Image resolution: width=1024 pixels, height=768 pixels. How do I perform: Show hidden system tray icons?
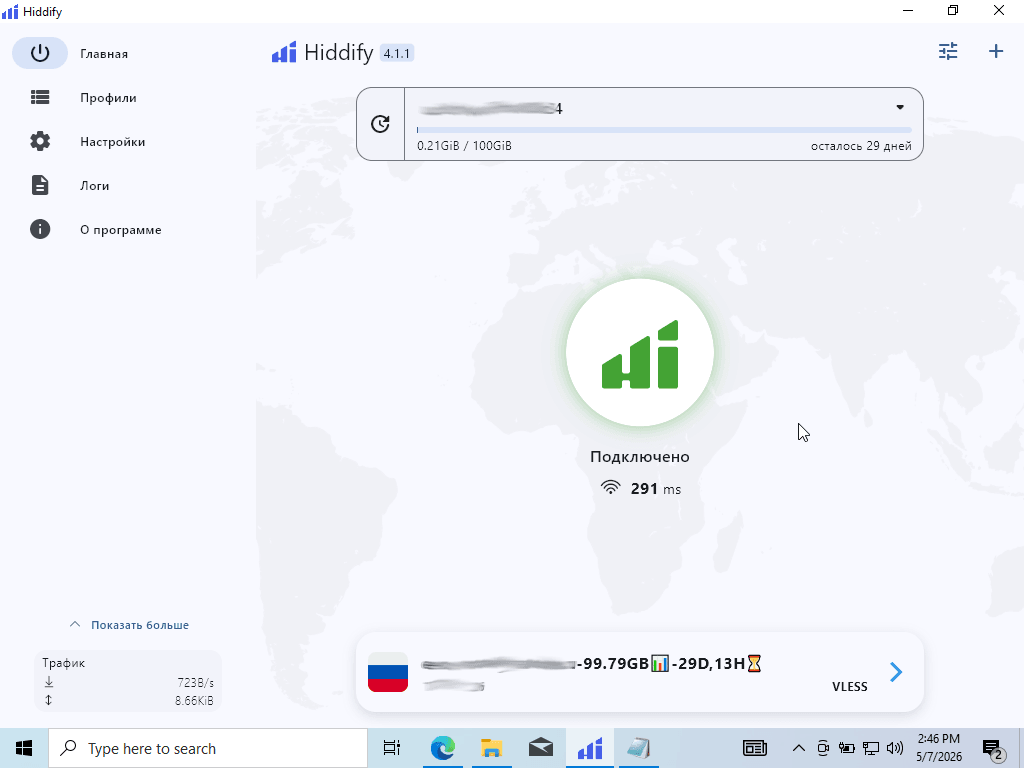[798, 748]
